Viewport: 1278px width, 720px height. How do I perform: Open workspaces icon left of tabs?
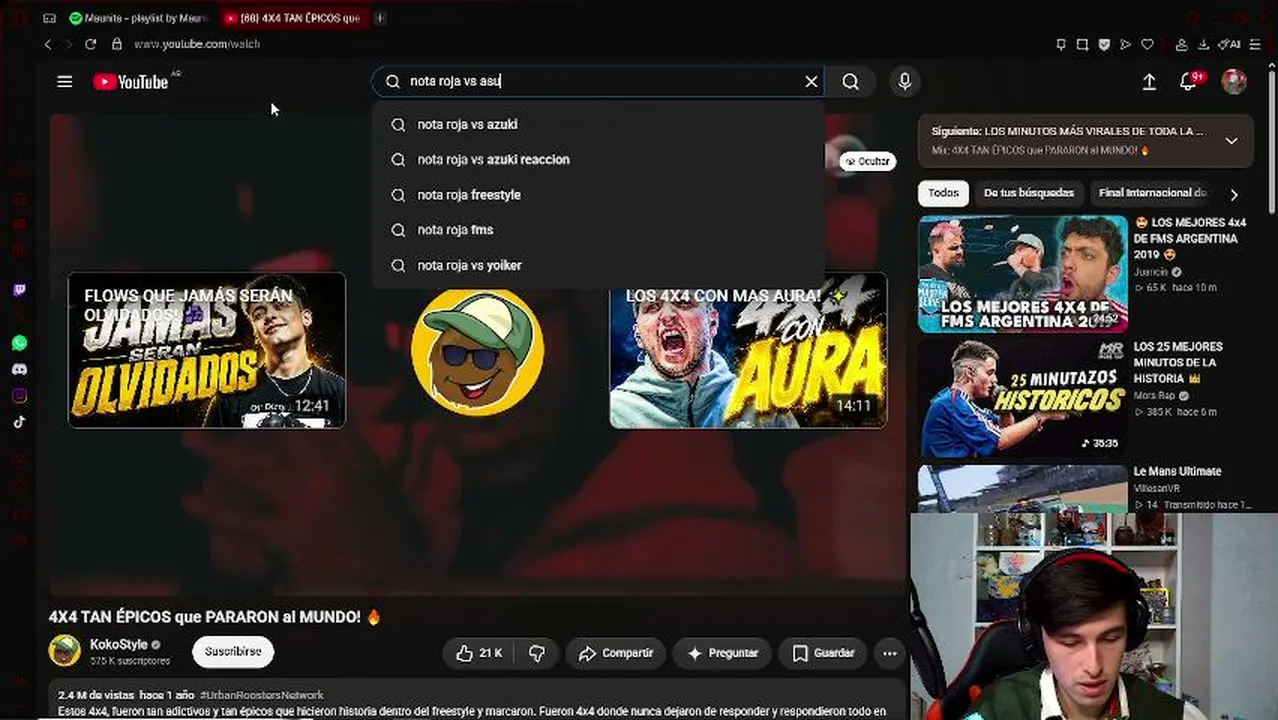click(x=50, y=18)
